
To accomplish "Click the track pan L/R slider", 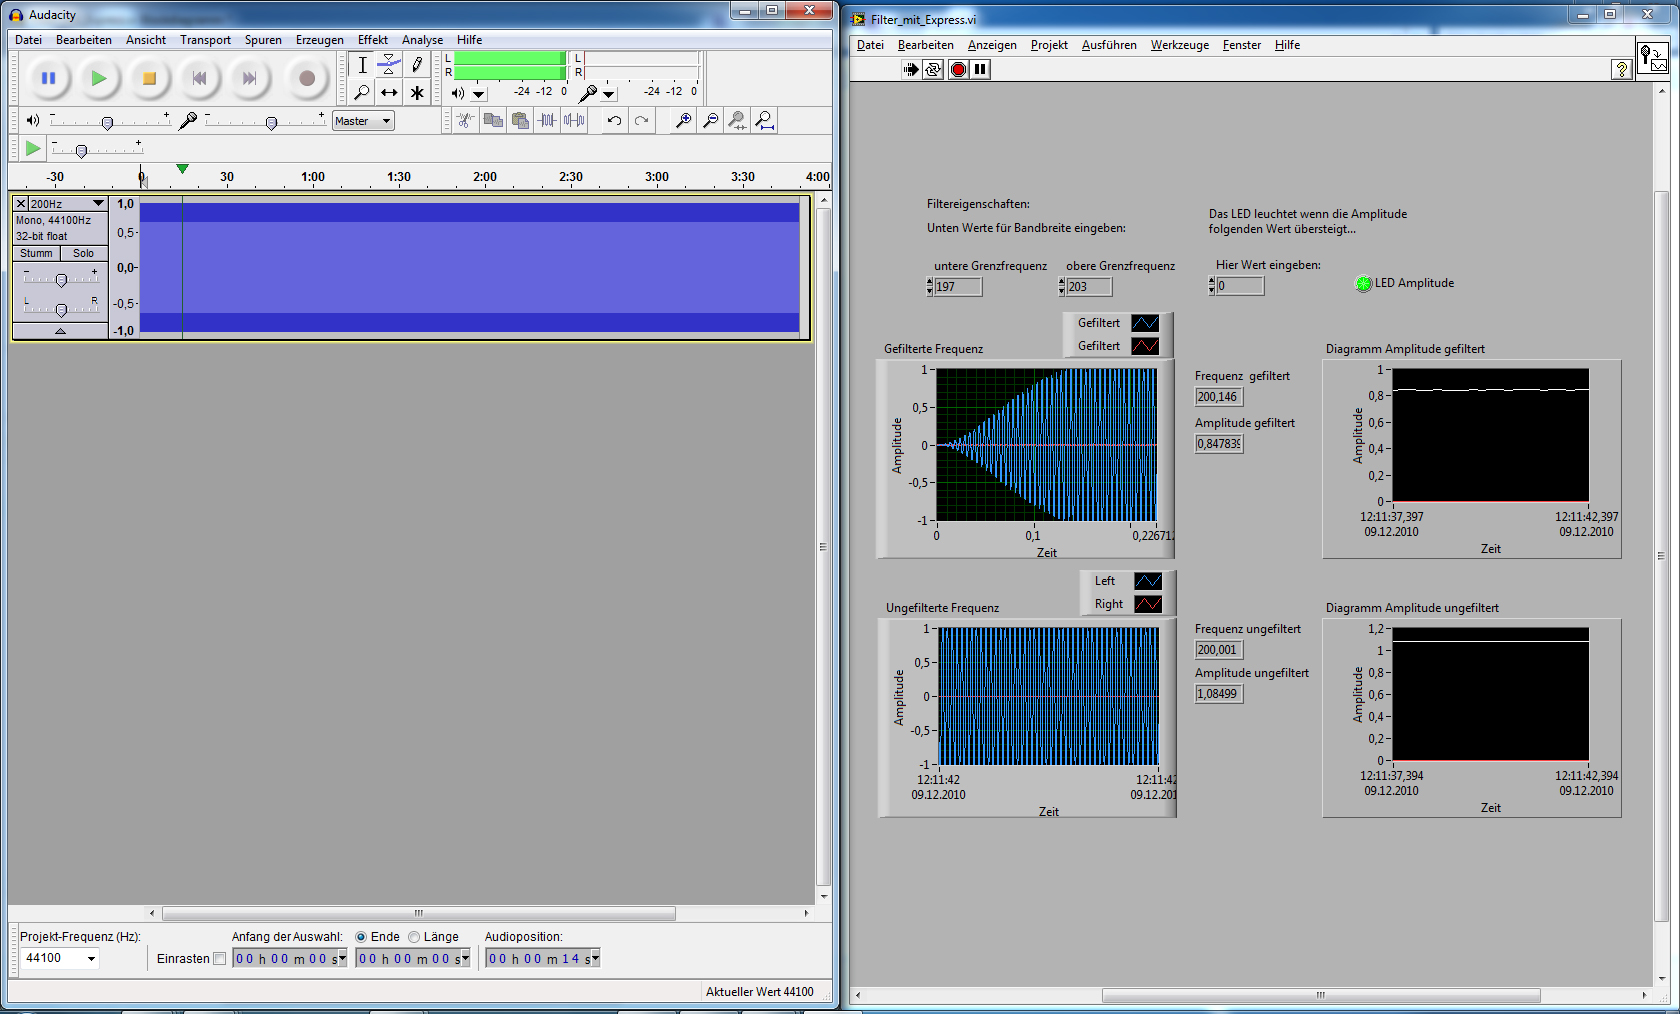I will tap(61, 309).
